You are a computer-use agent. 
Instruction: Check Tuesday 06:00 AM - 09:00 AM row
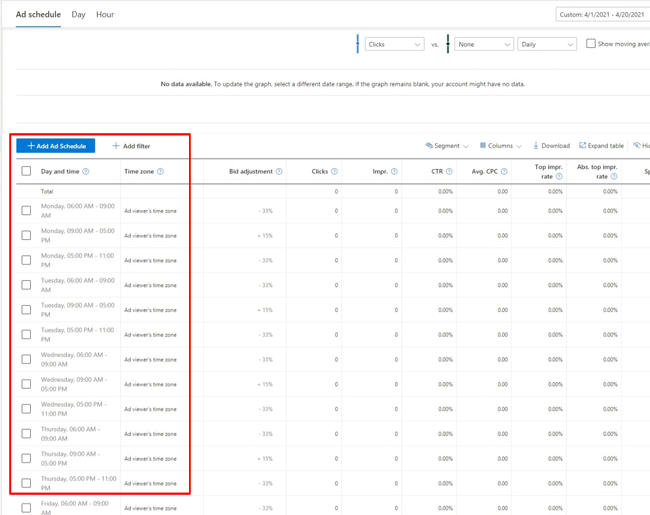point(26,285)
